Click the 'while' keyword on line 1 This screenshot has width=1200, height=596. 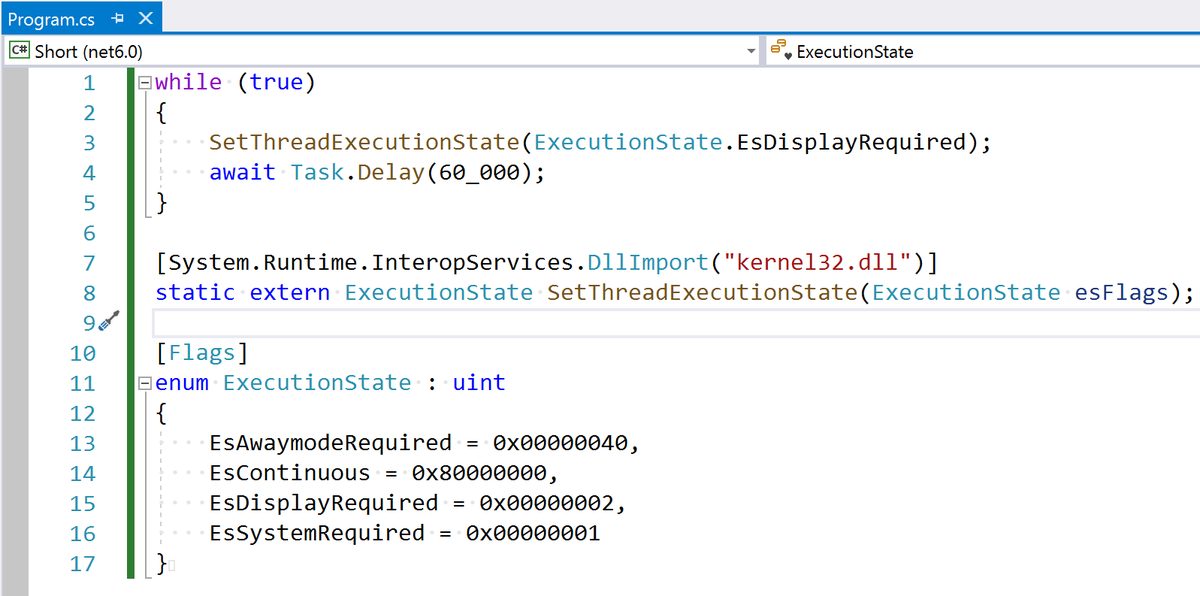(189, 82)
